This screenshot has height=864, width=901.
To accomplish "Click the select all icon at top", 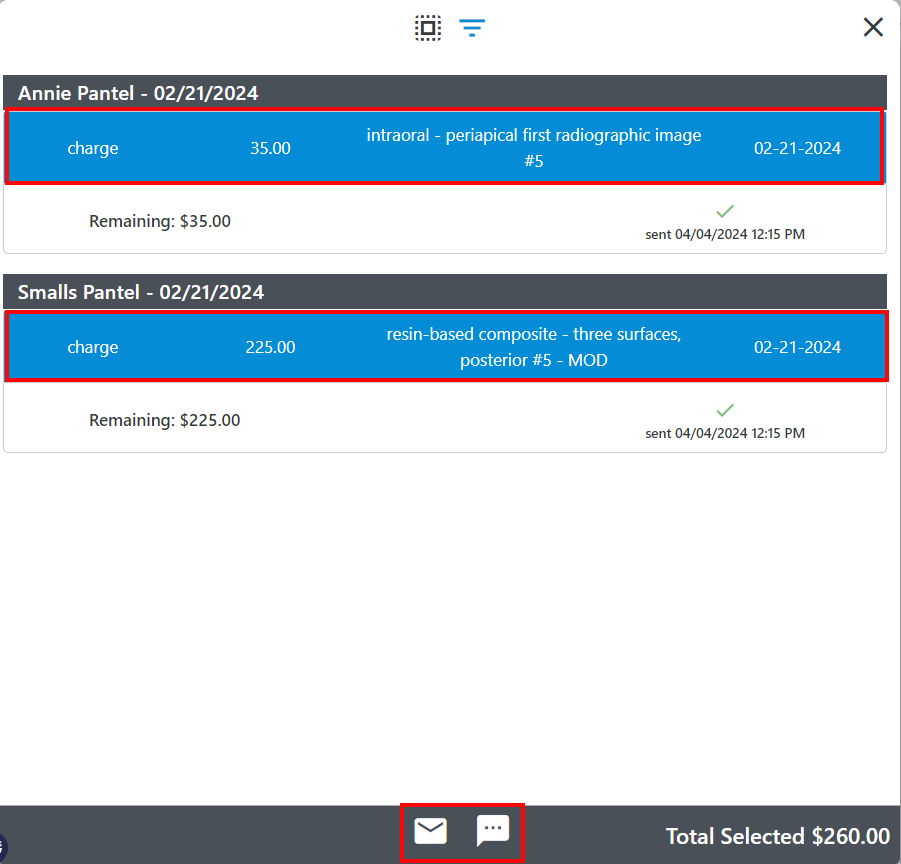I will coord(428,28).
